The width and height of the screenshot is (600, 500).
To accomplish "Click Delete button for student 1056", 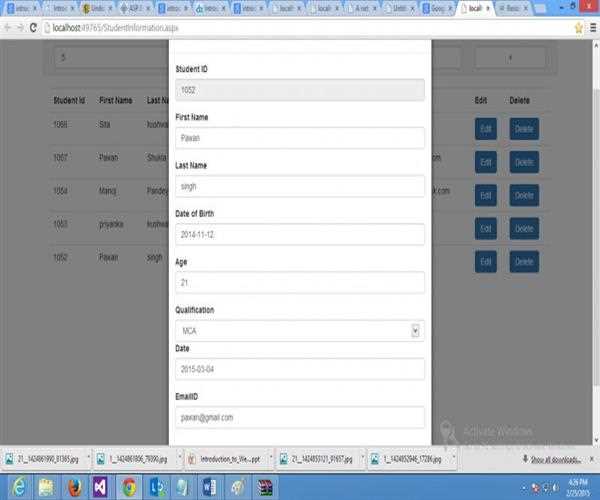I will coord(523,129).
